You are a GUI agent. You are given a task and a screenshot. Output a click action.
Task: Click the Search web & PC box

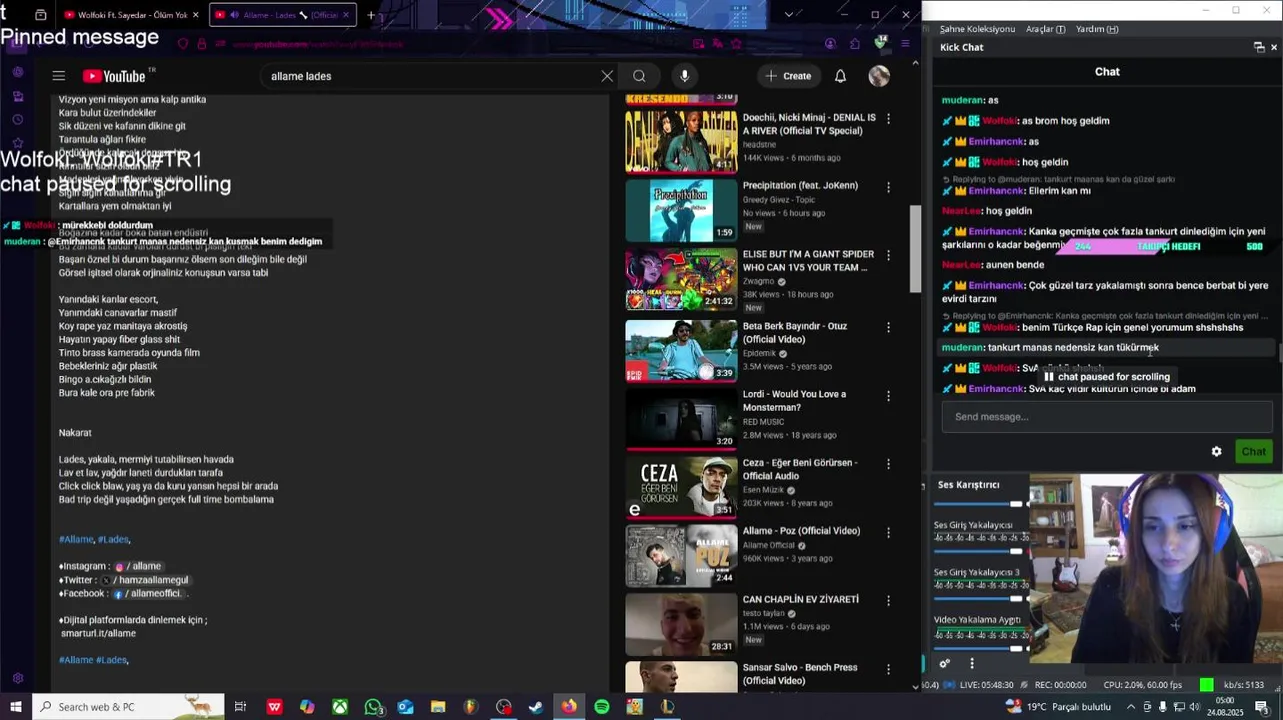tap(128, 707)
